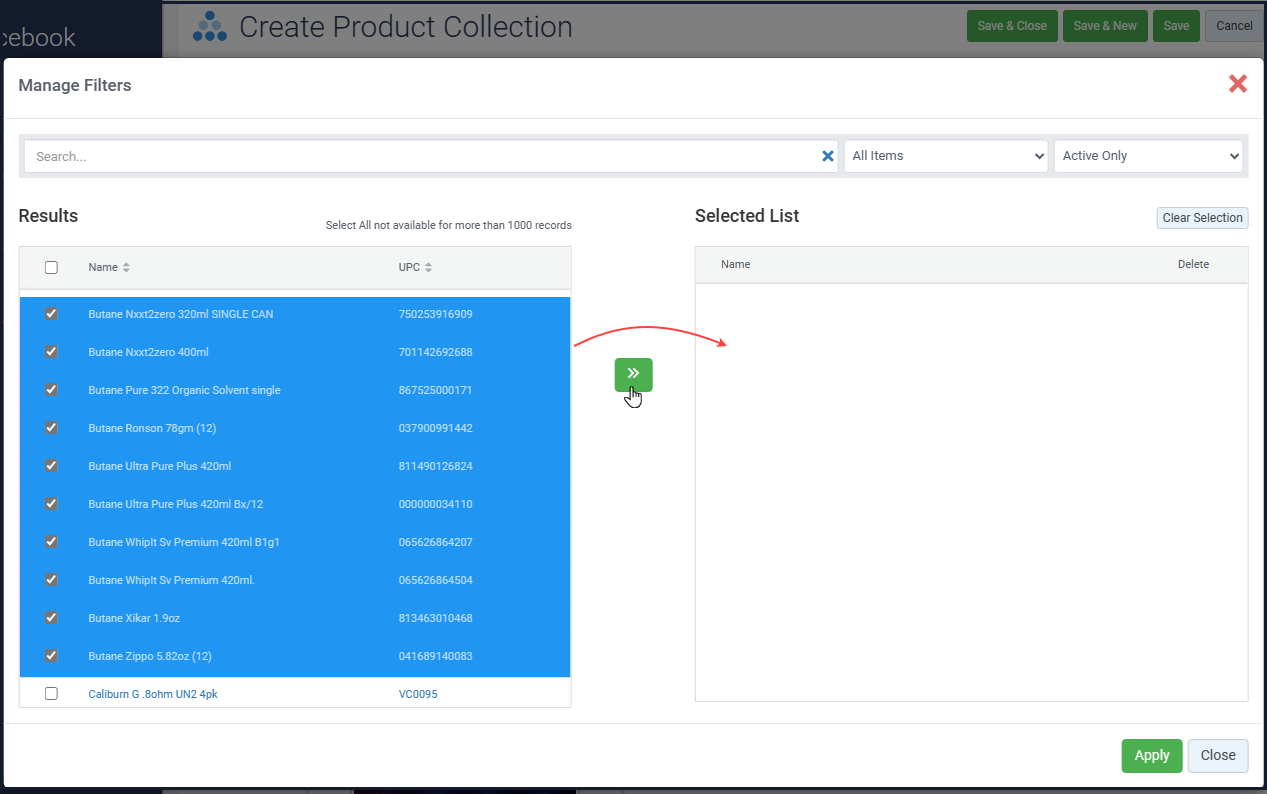The width and height of the screenshot is (1267, 794).
Task: Click UPC 000000034110 cell
Action: pyautogui.click(x=435, y=504)
